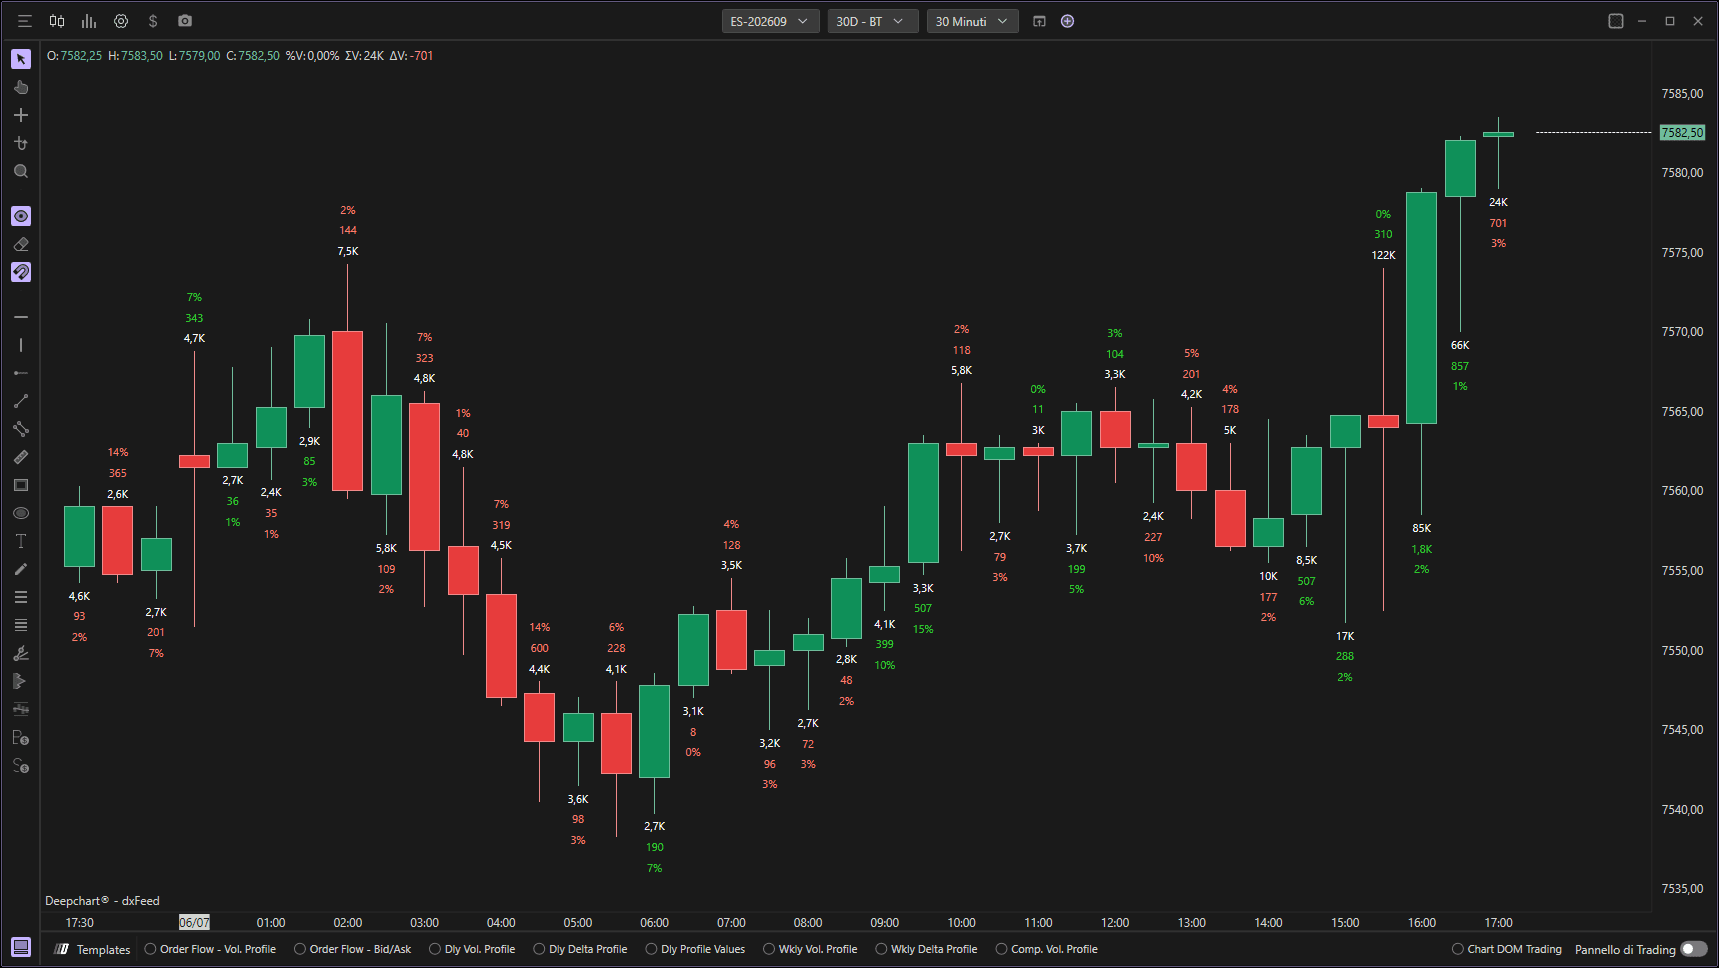Select the freehand pencil tool
Image resolution: width=1719 pixels, height=968 pixels.
[x=21, y=569]
